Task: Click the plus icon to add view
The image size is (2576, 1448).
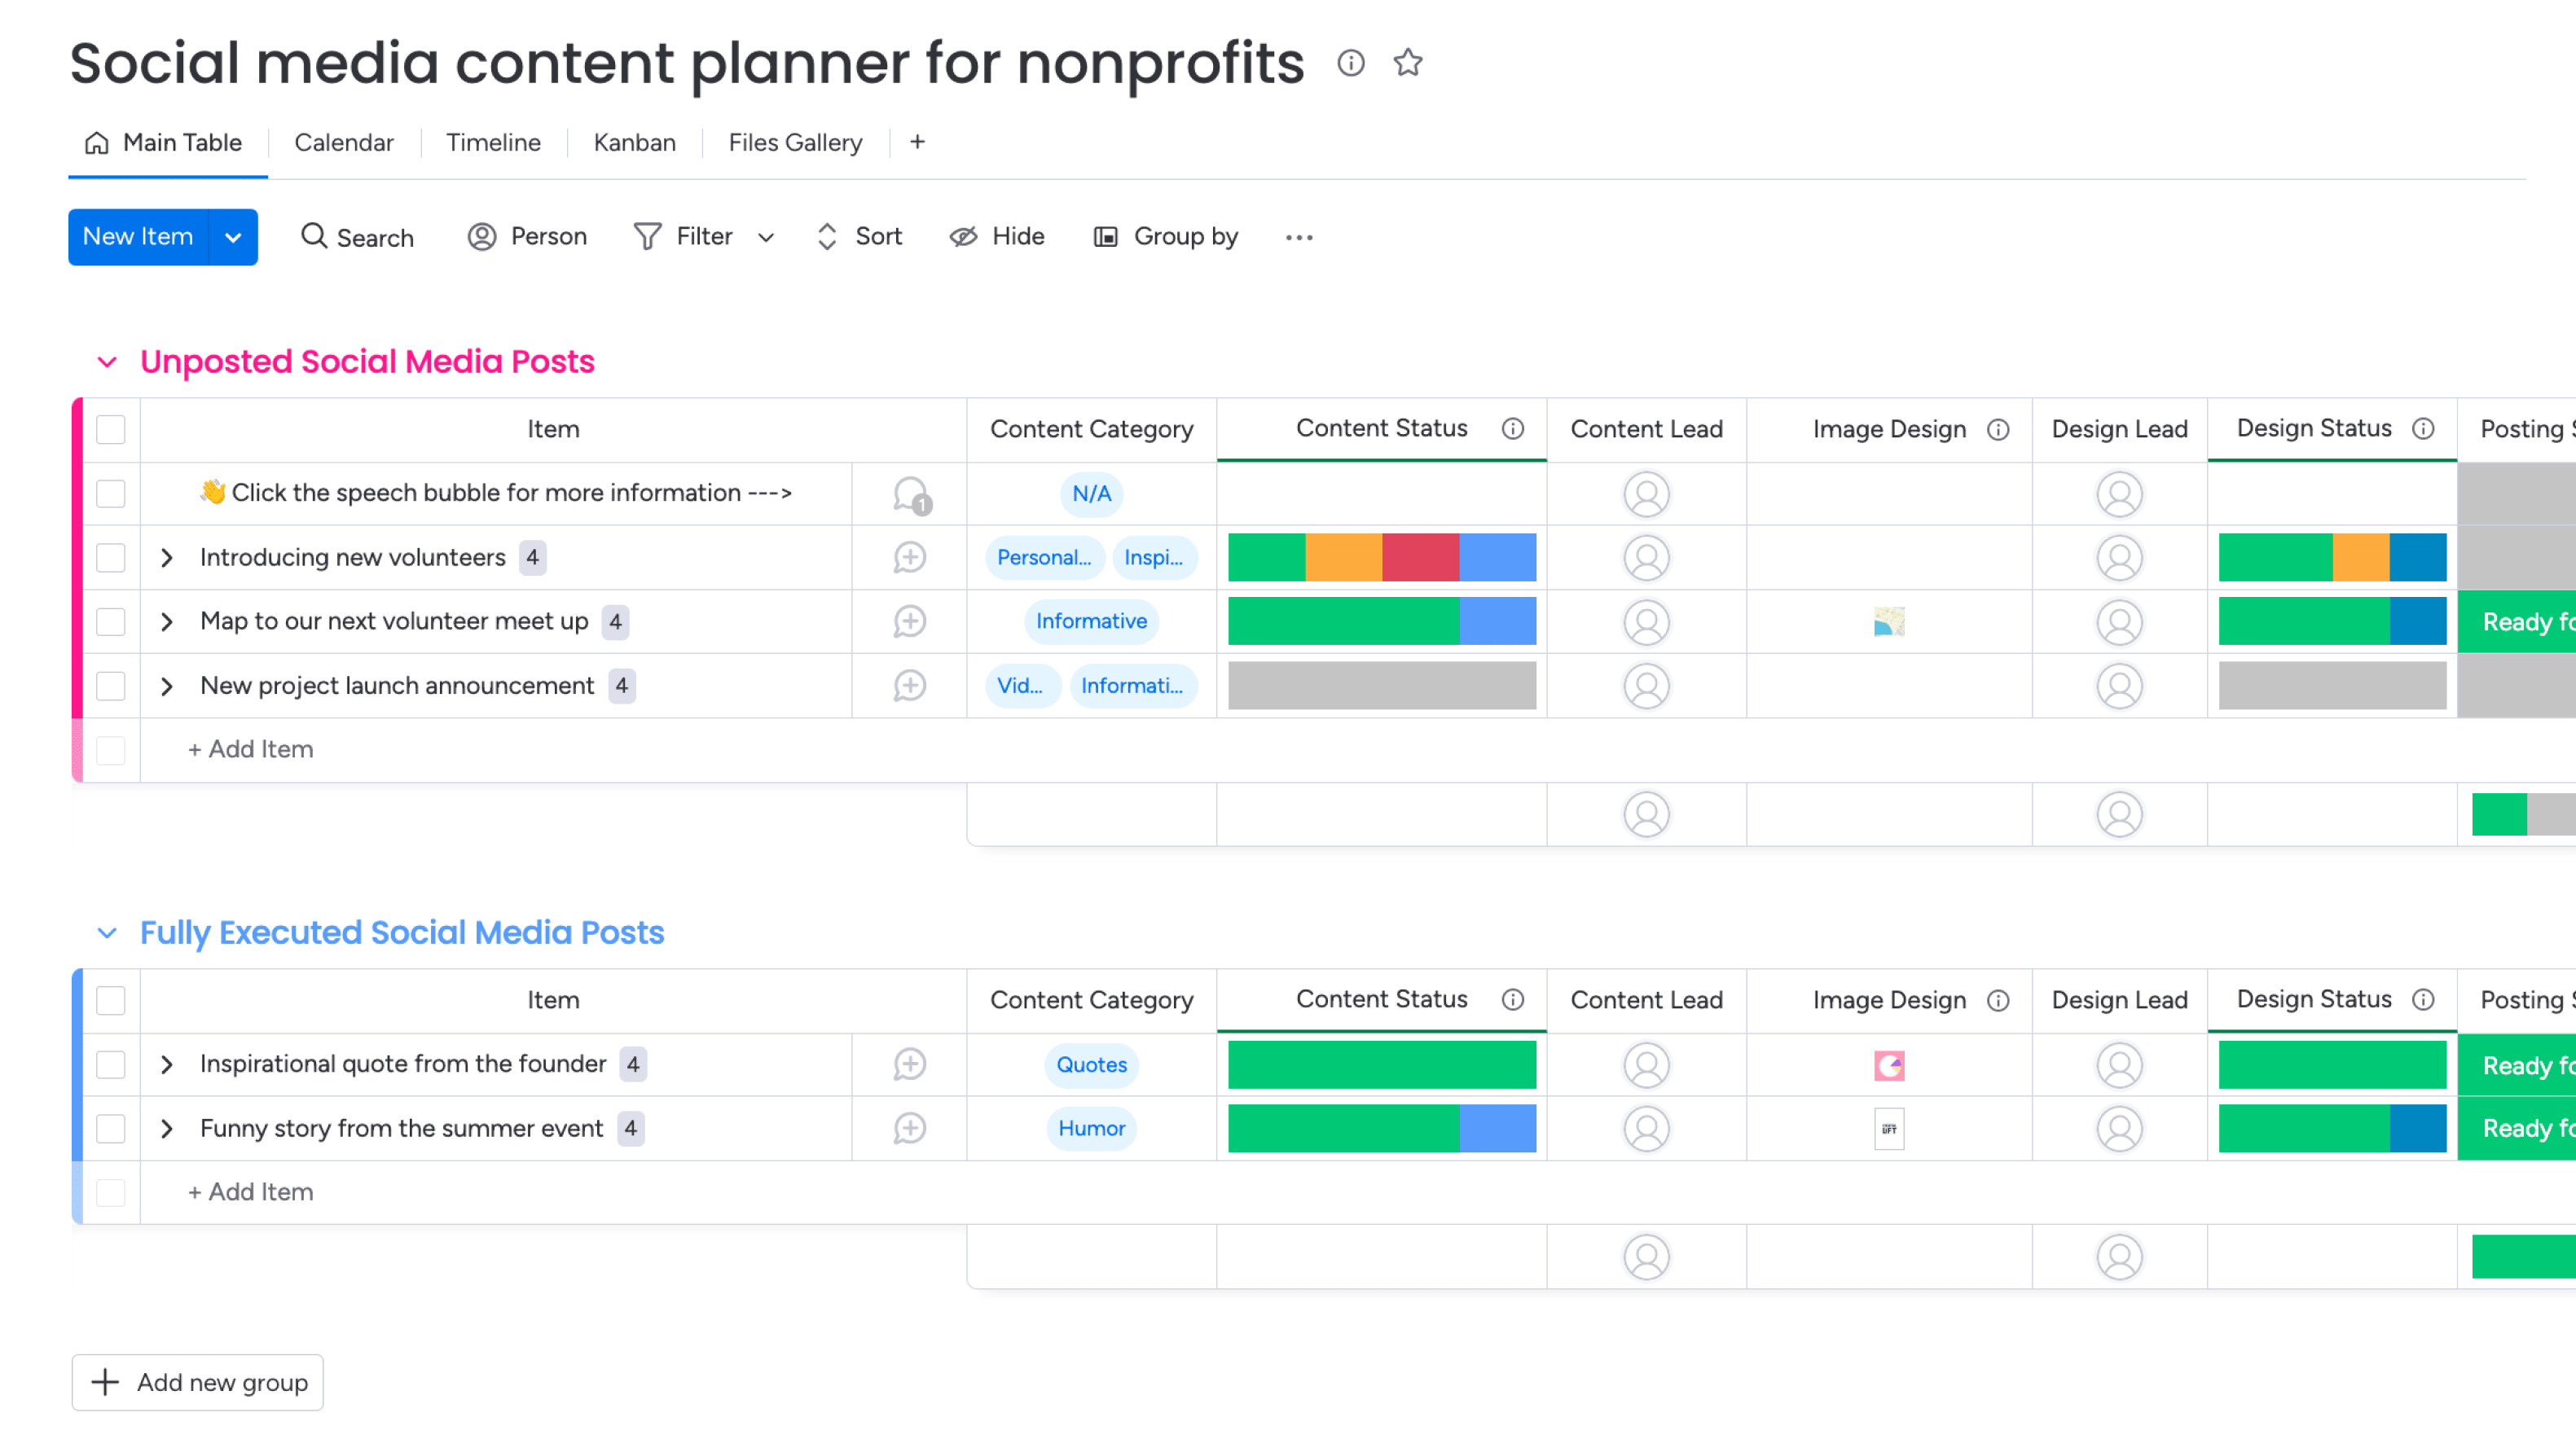Action: coord(917,143)
